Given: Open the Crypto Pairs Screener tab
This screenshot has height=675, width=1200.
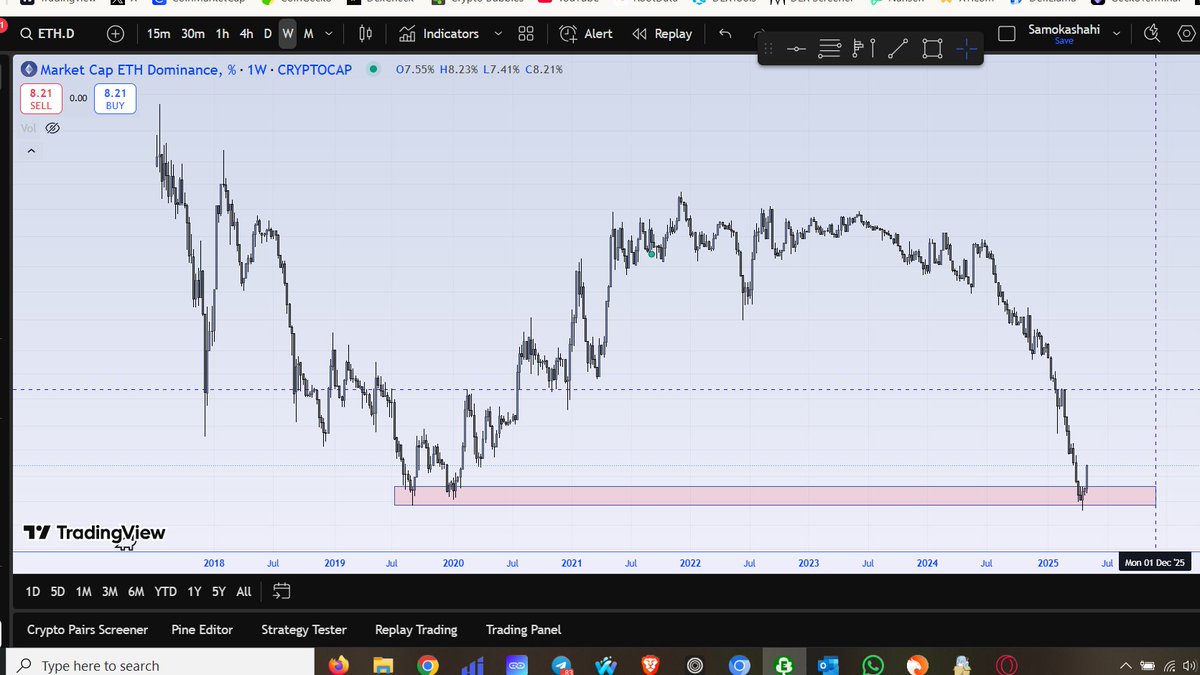Looking at the screenshot, I should pos(87,629).
